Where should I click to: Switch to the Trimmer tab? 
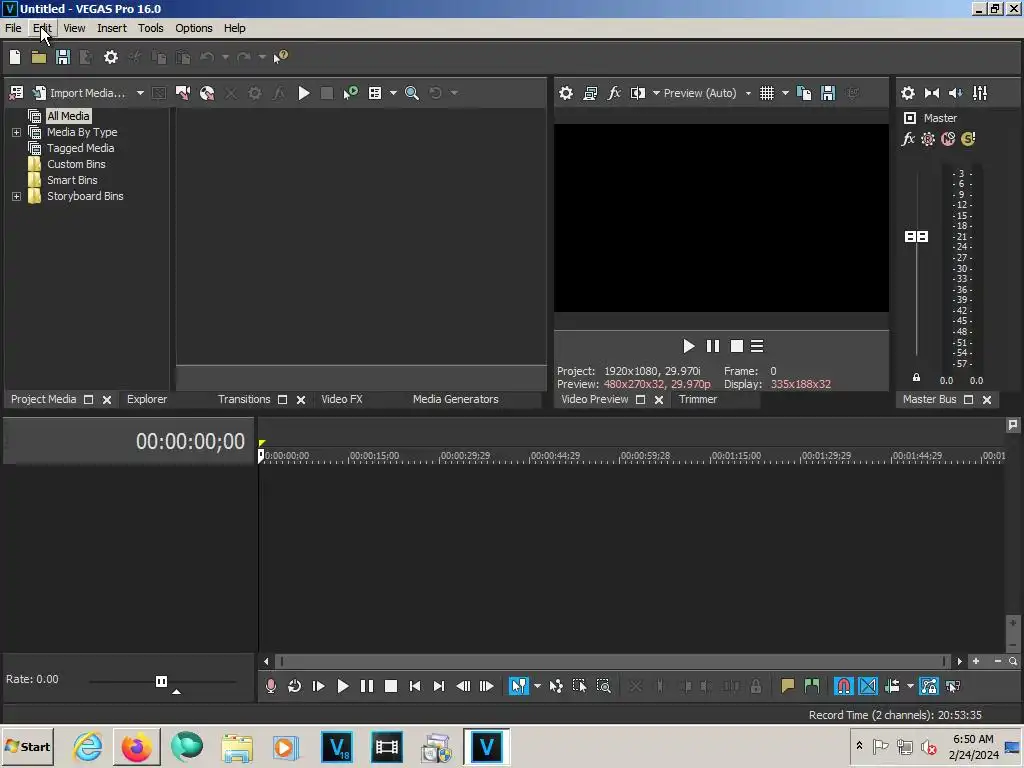(x=697, y=399)
